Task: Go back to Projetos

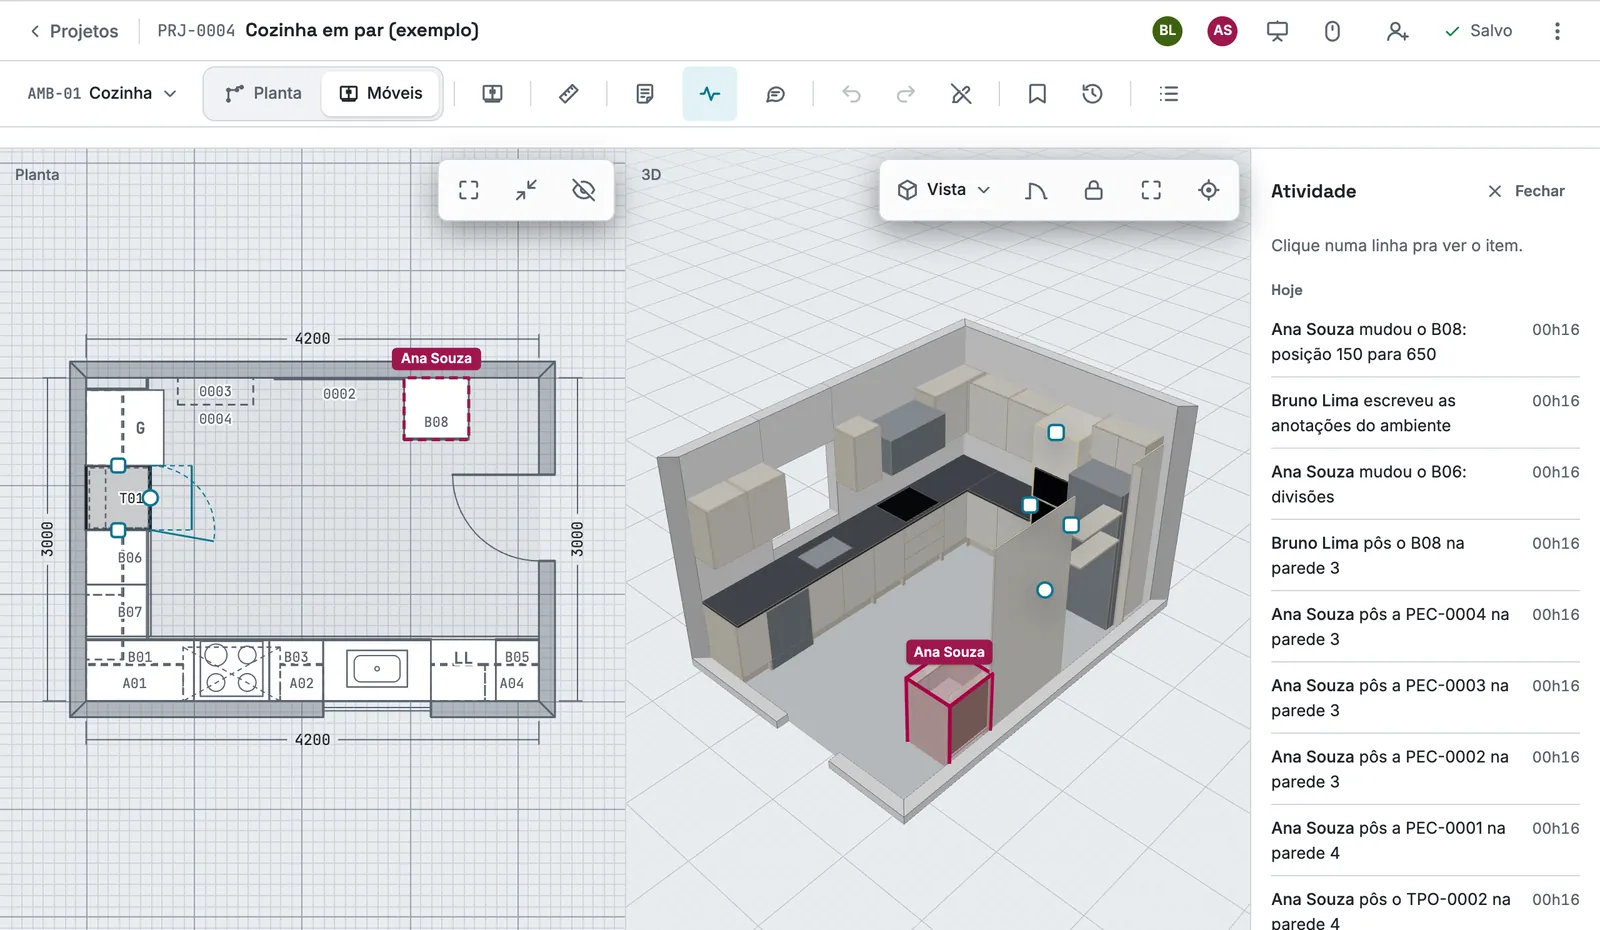Action: coord(74,31)
